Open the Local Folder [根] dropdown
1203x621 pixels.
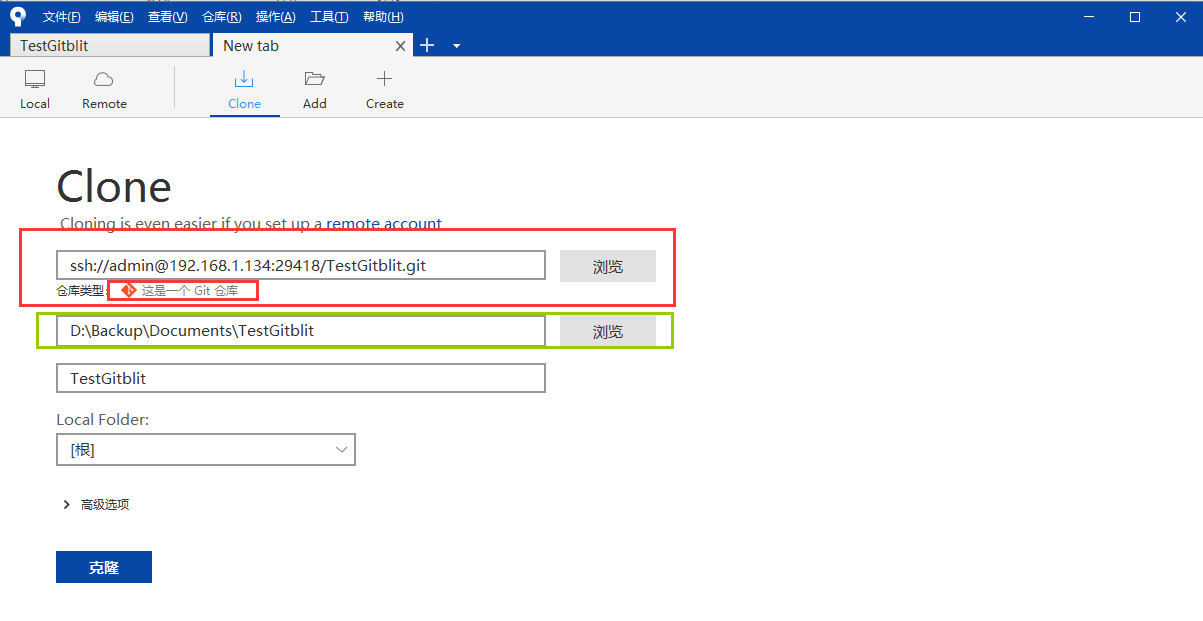[206, 450]
